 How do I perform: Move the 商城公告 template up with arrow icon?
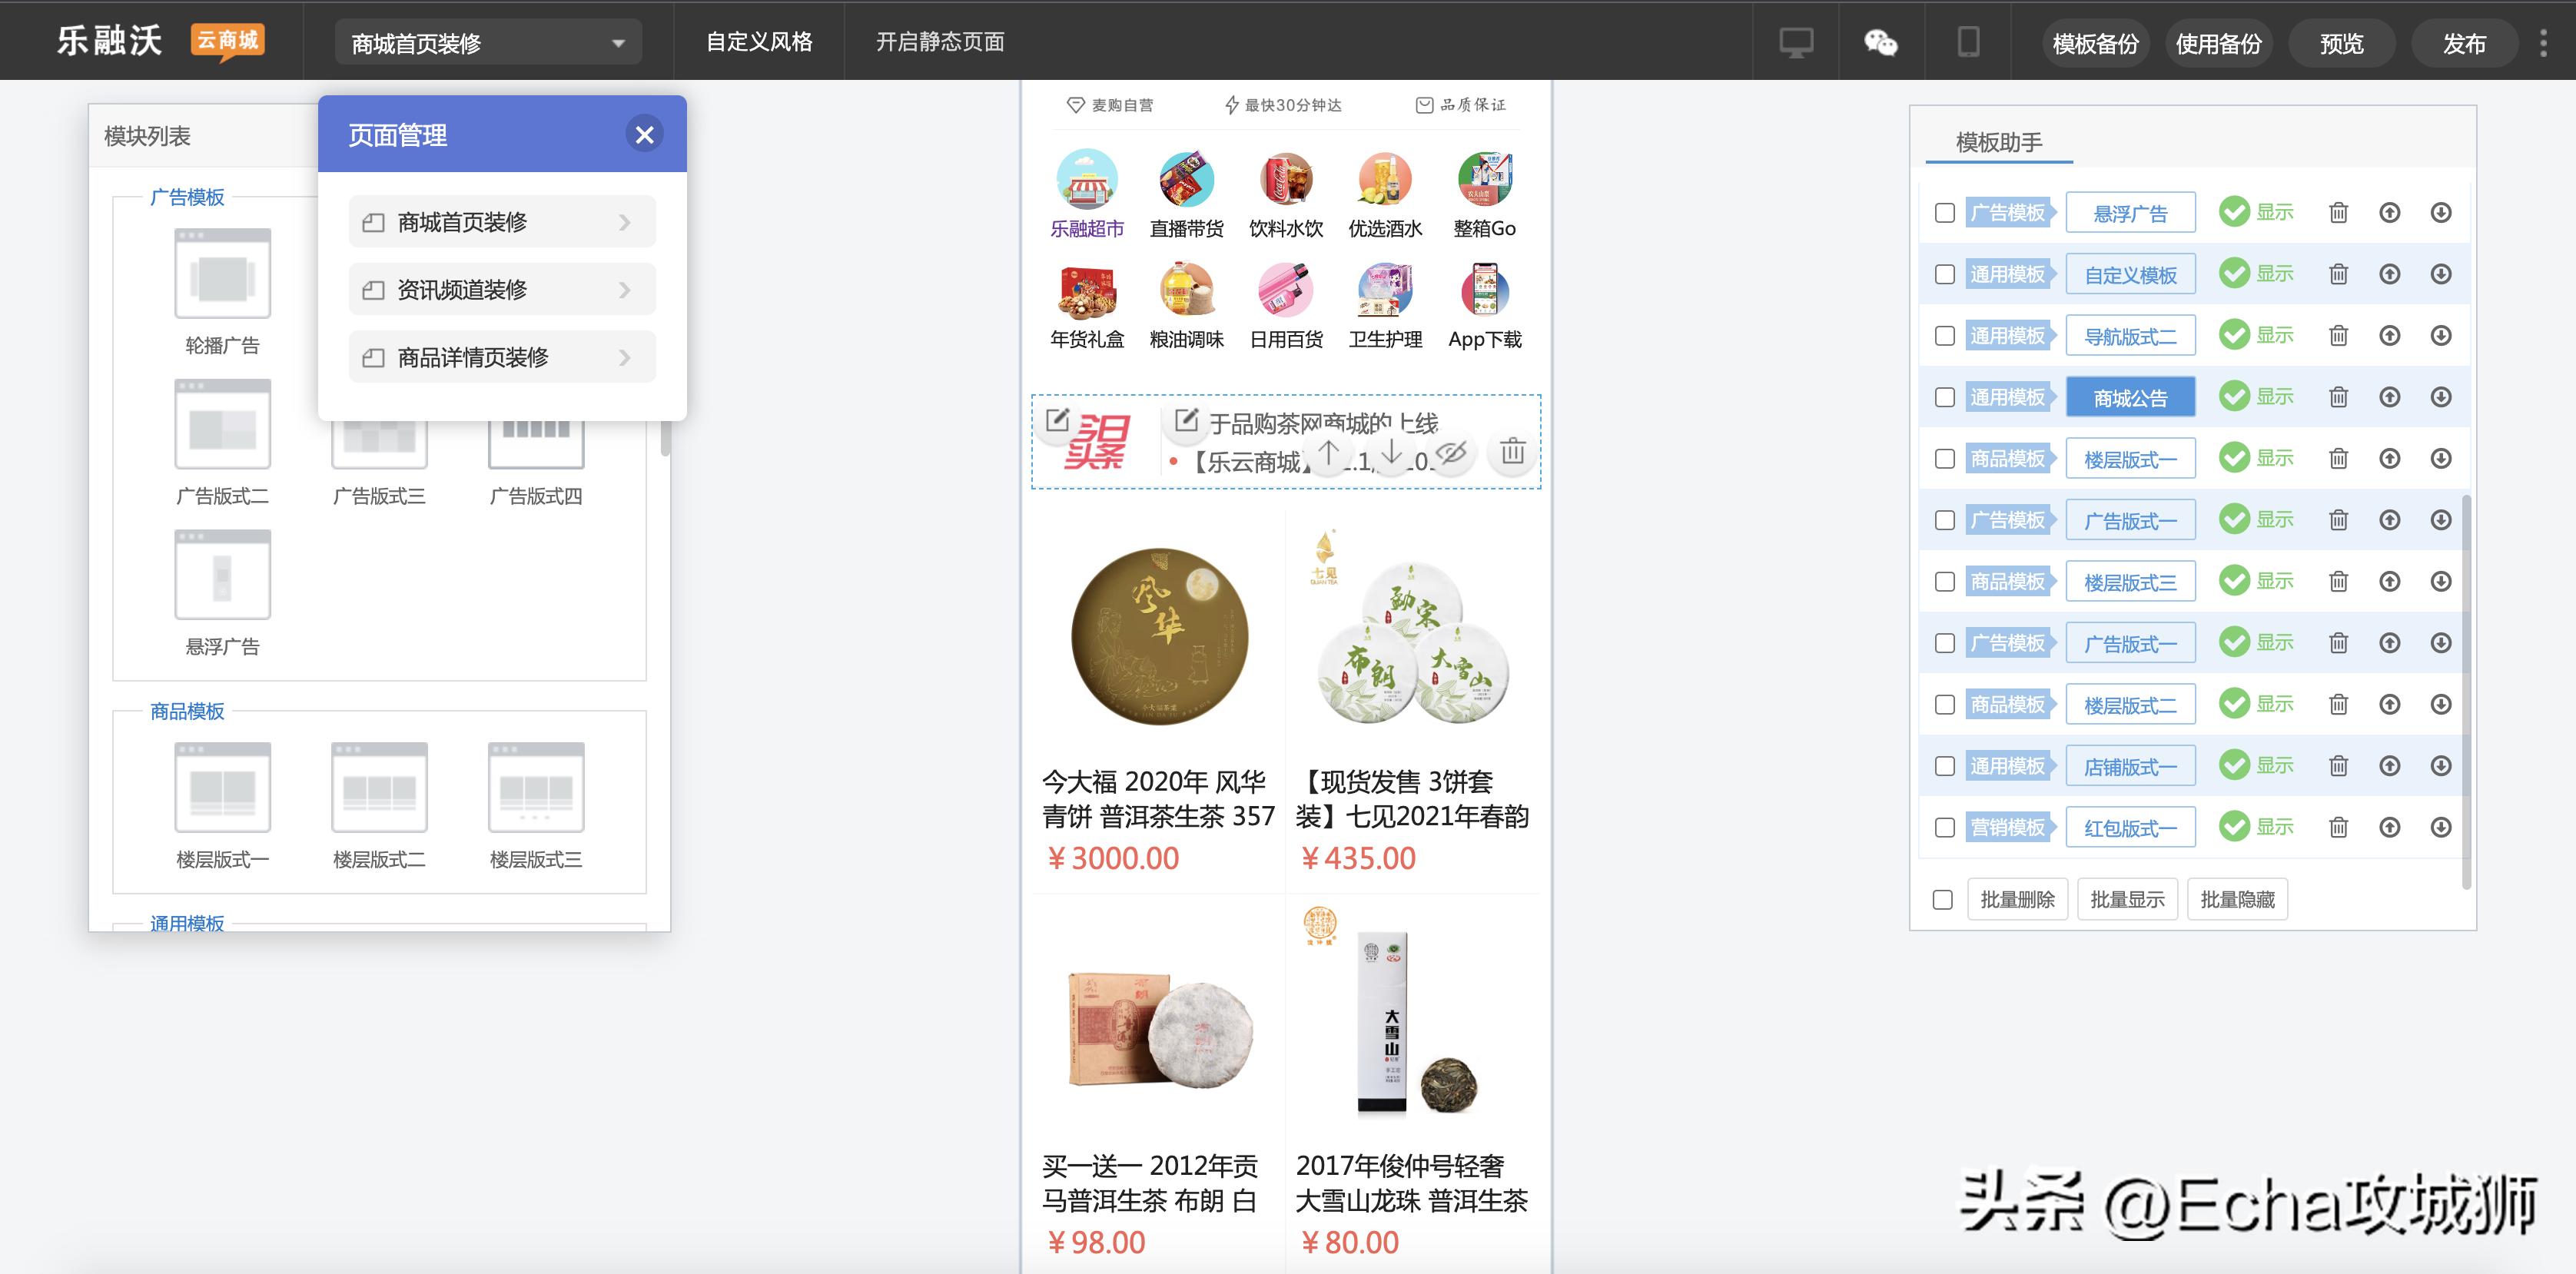(2390, 396)
